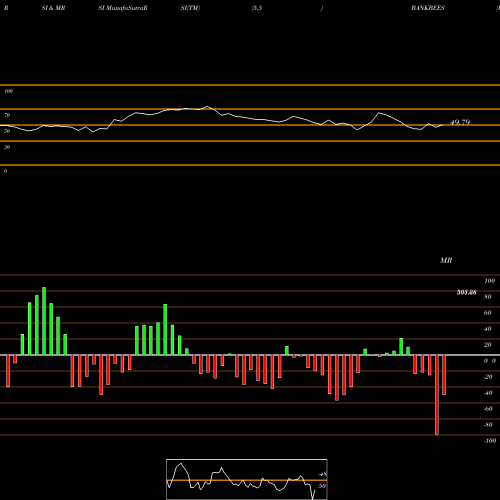Click the 80 label on MR axis
The height and width of the screenshot is (500, 500).
coord(488,297)
